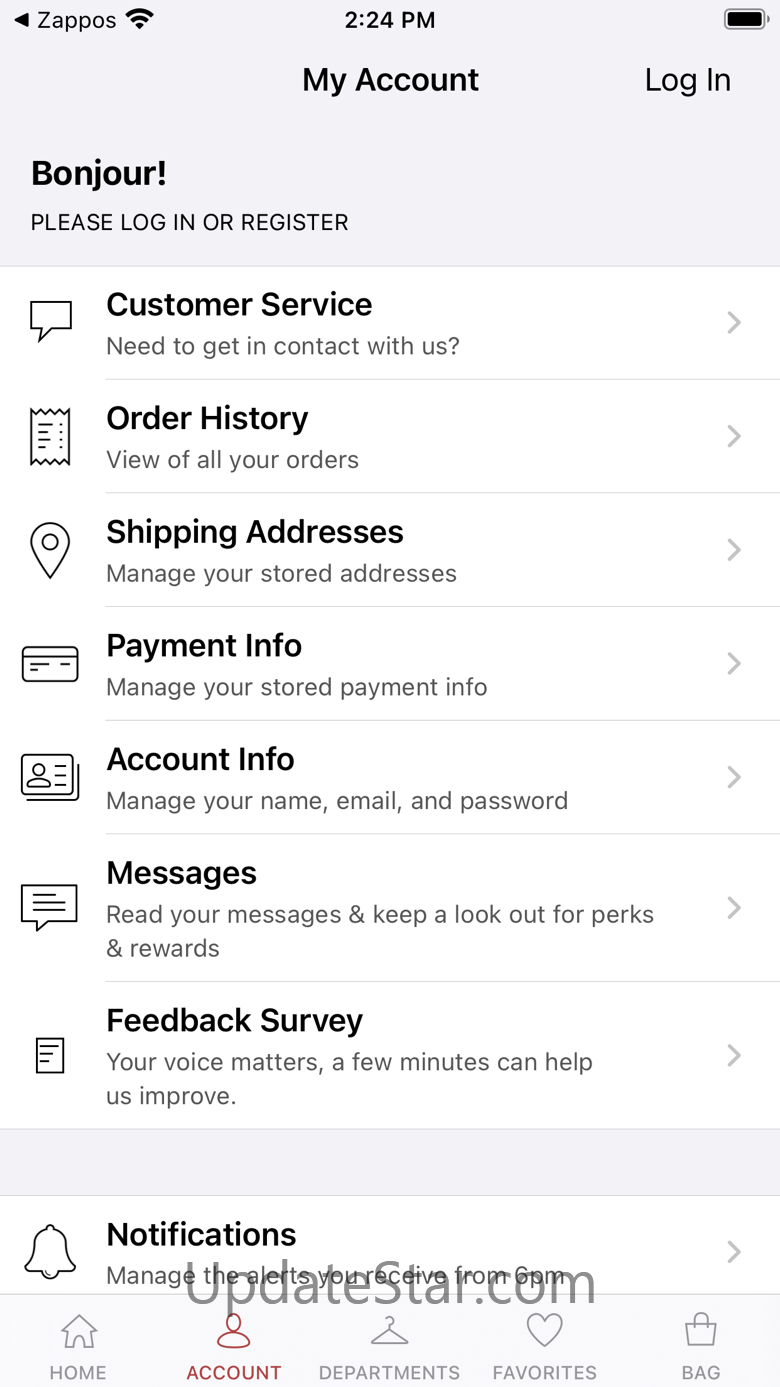
Task: Switch to the Home tab
Action: click(78, 1347)
